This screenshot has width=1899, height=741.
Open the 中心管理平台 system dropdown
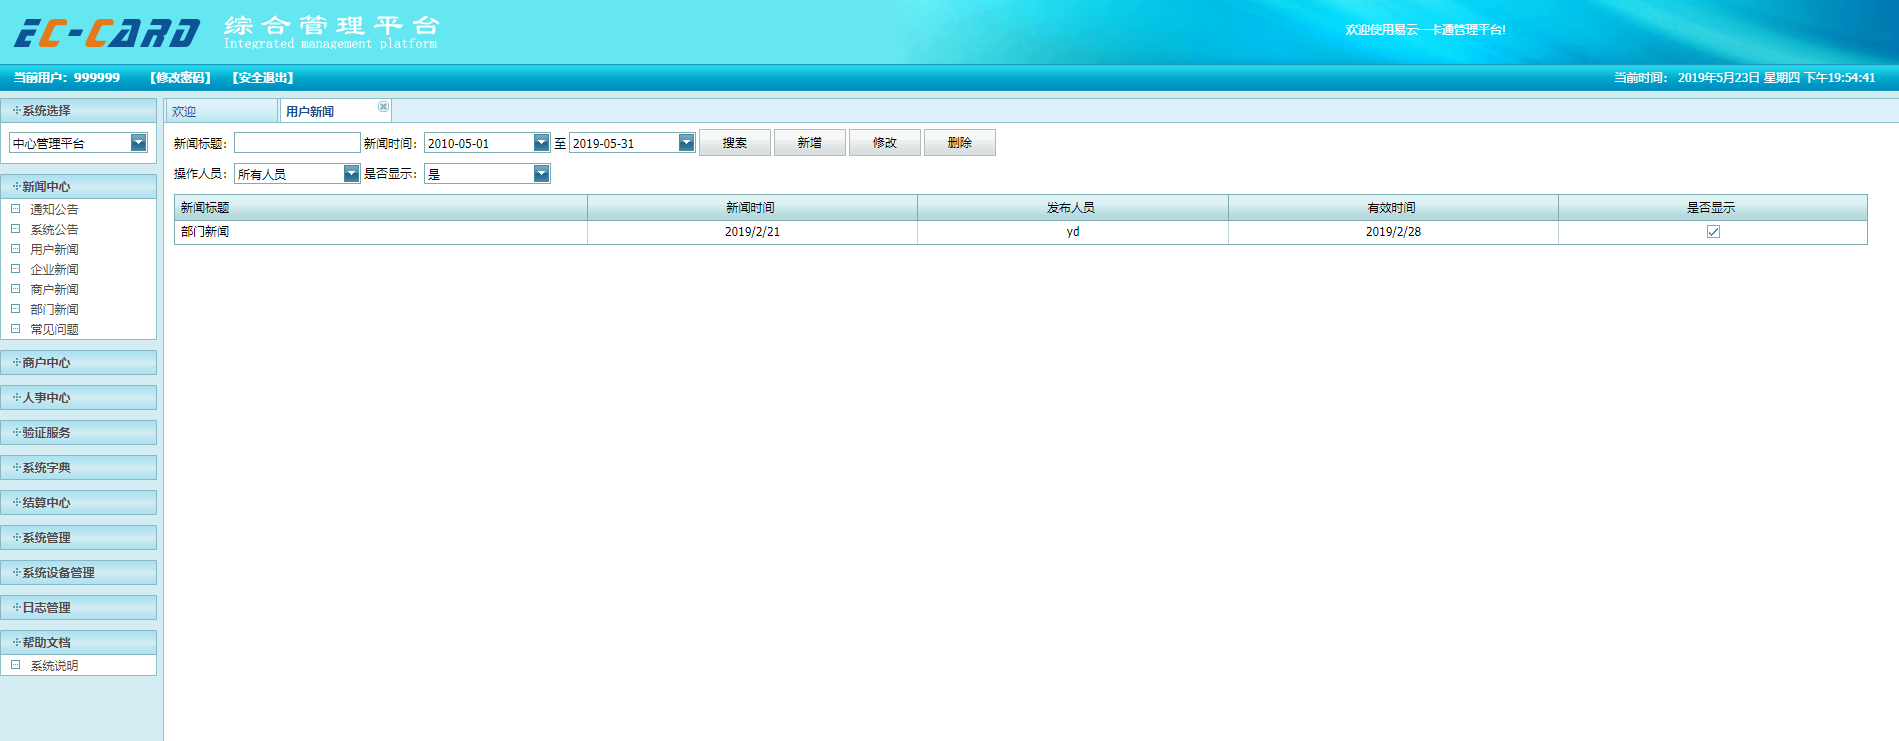(x=139, y=143)
